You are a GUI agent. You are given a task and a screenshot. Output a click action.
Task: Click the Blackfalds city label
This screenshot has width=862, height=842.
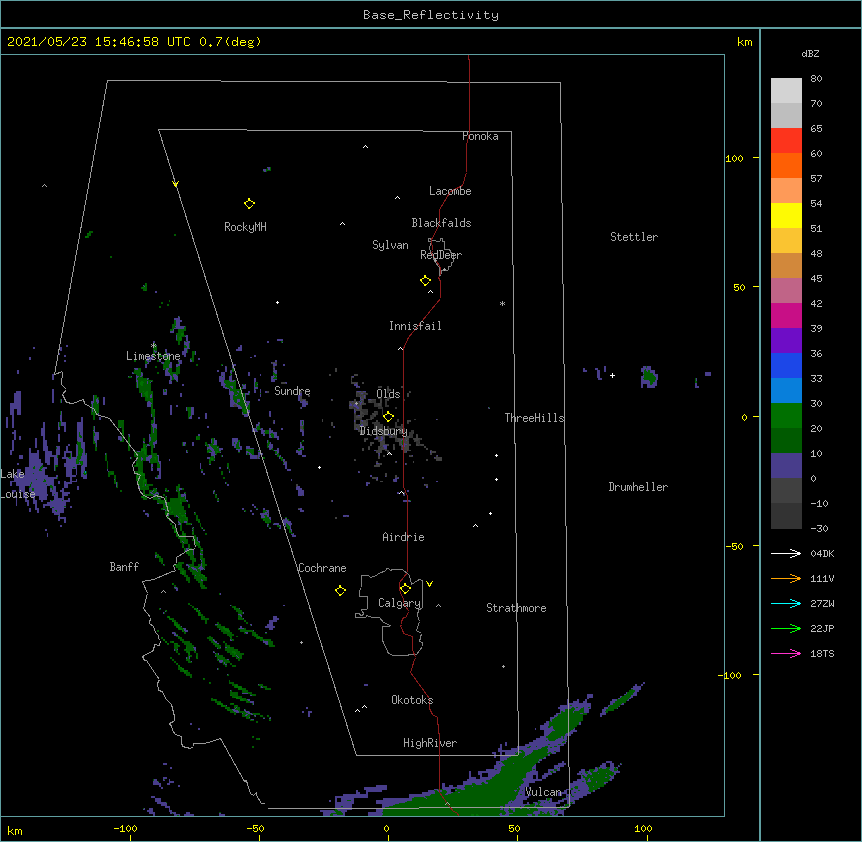tap(441, 223)
